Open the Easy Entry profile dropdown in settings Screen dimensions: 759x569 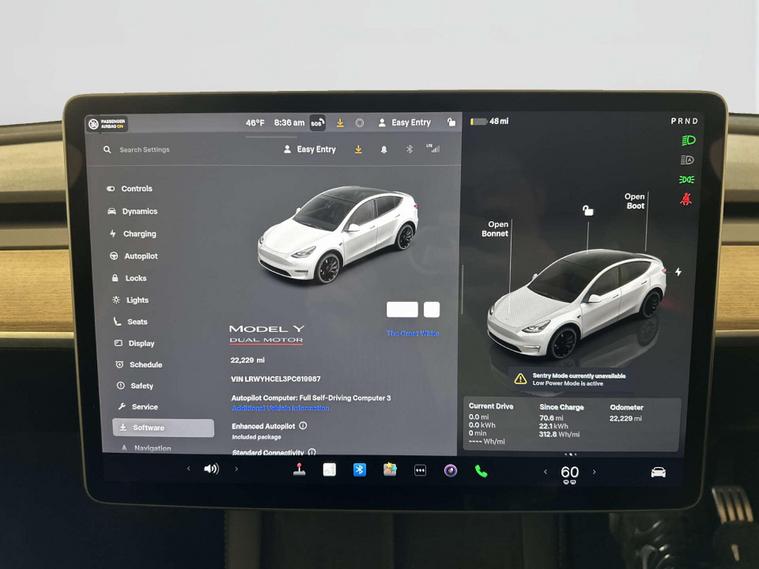tap(309, 150)
